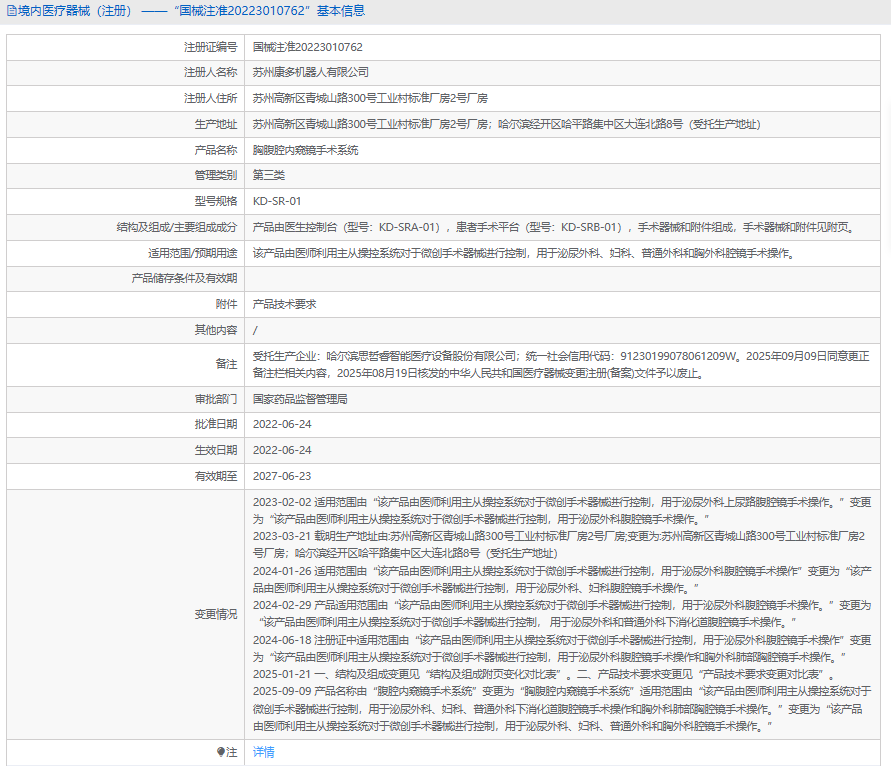Click approving department 国家药品监督管理局
Screen dimensions: 891x766
pos(300,399)
